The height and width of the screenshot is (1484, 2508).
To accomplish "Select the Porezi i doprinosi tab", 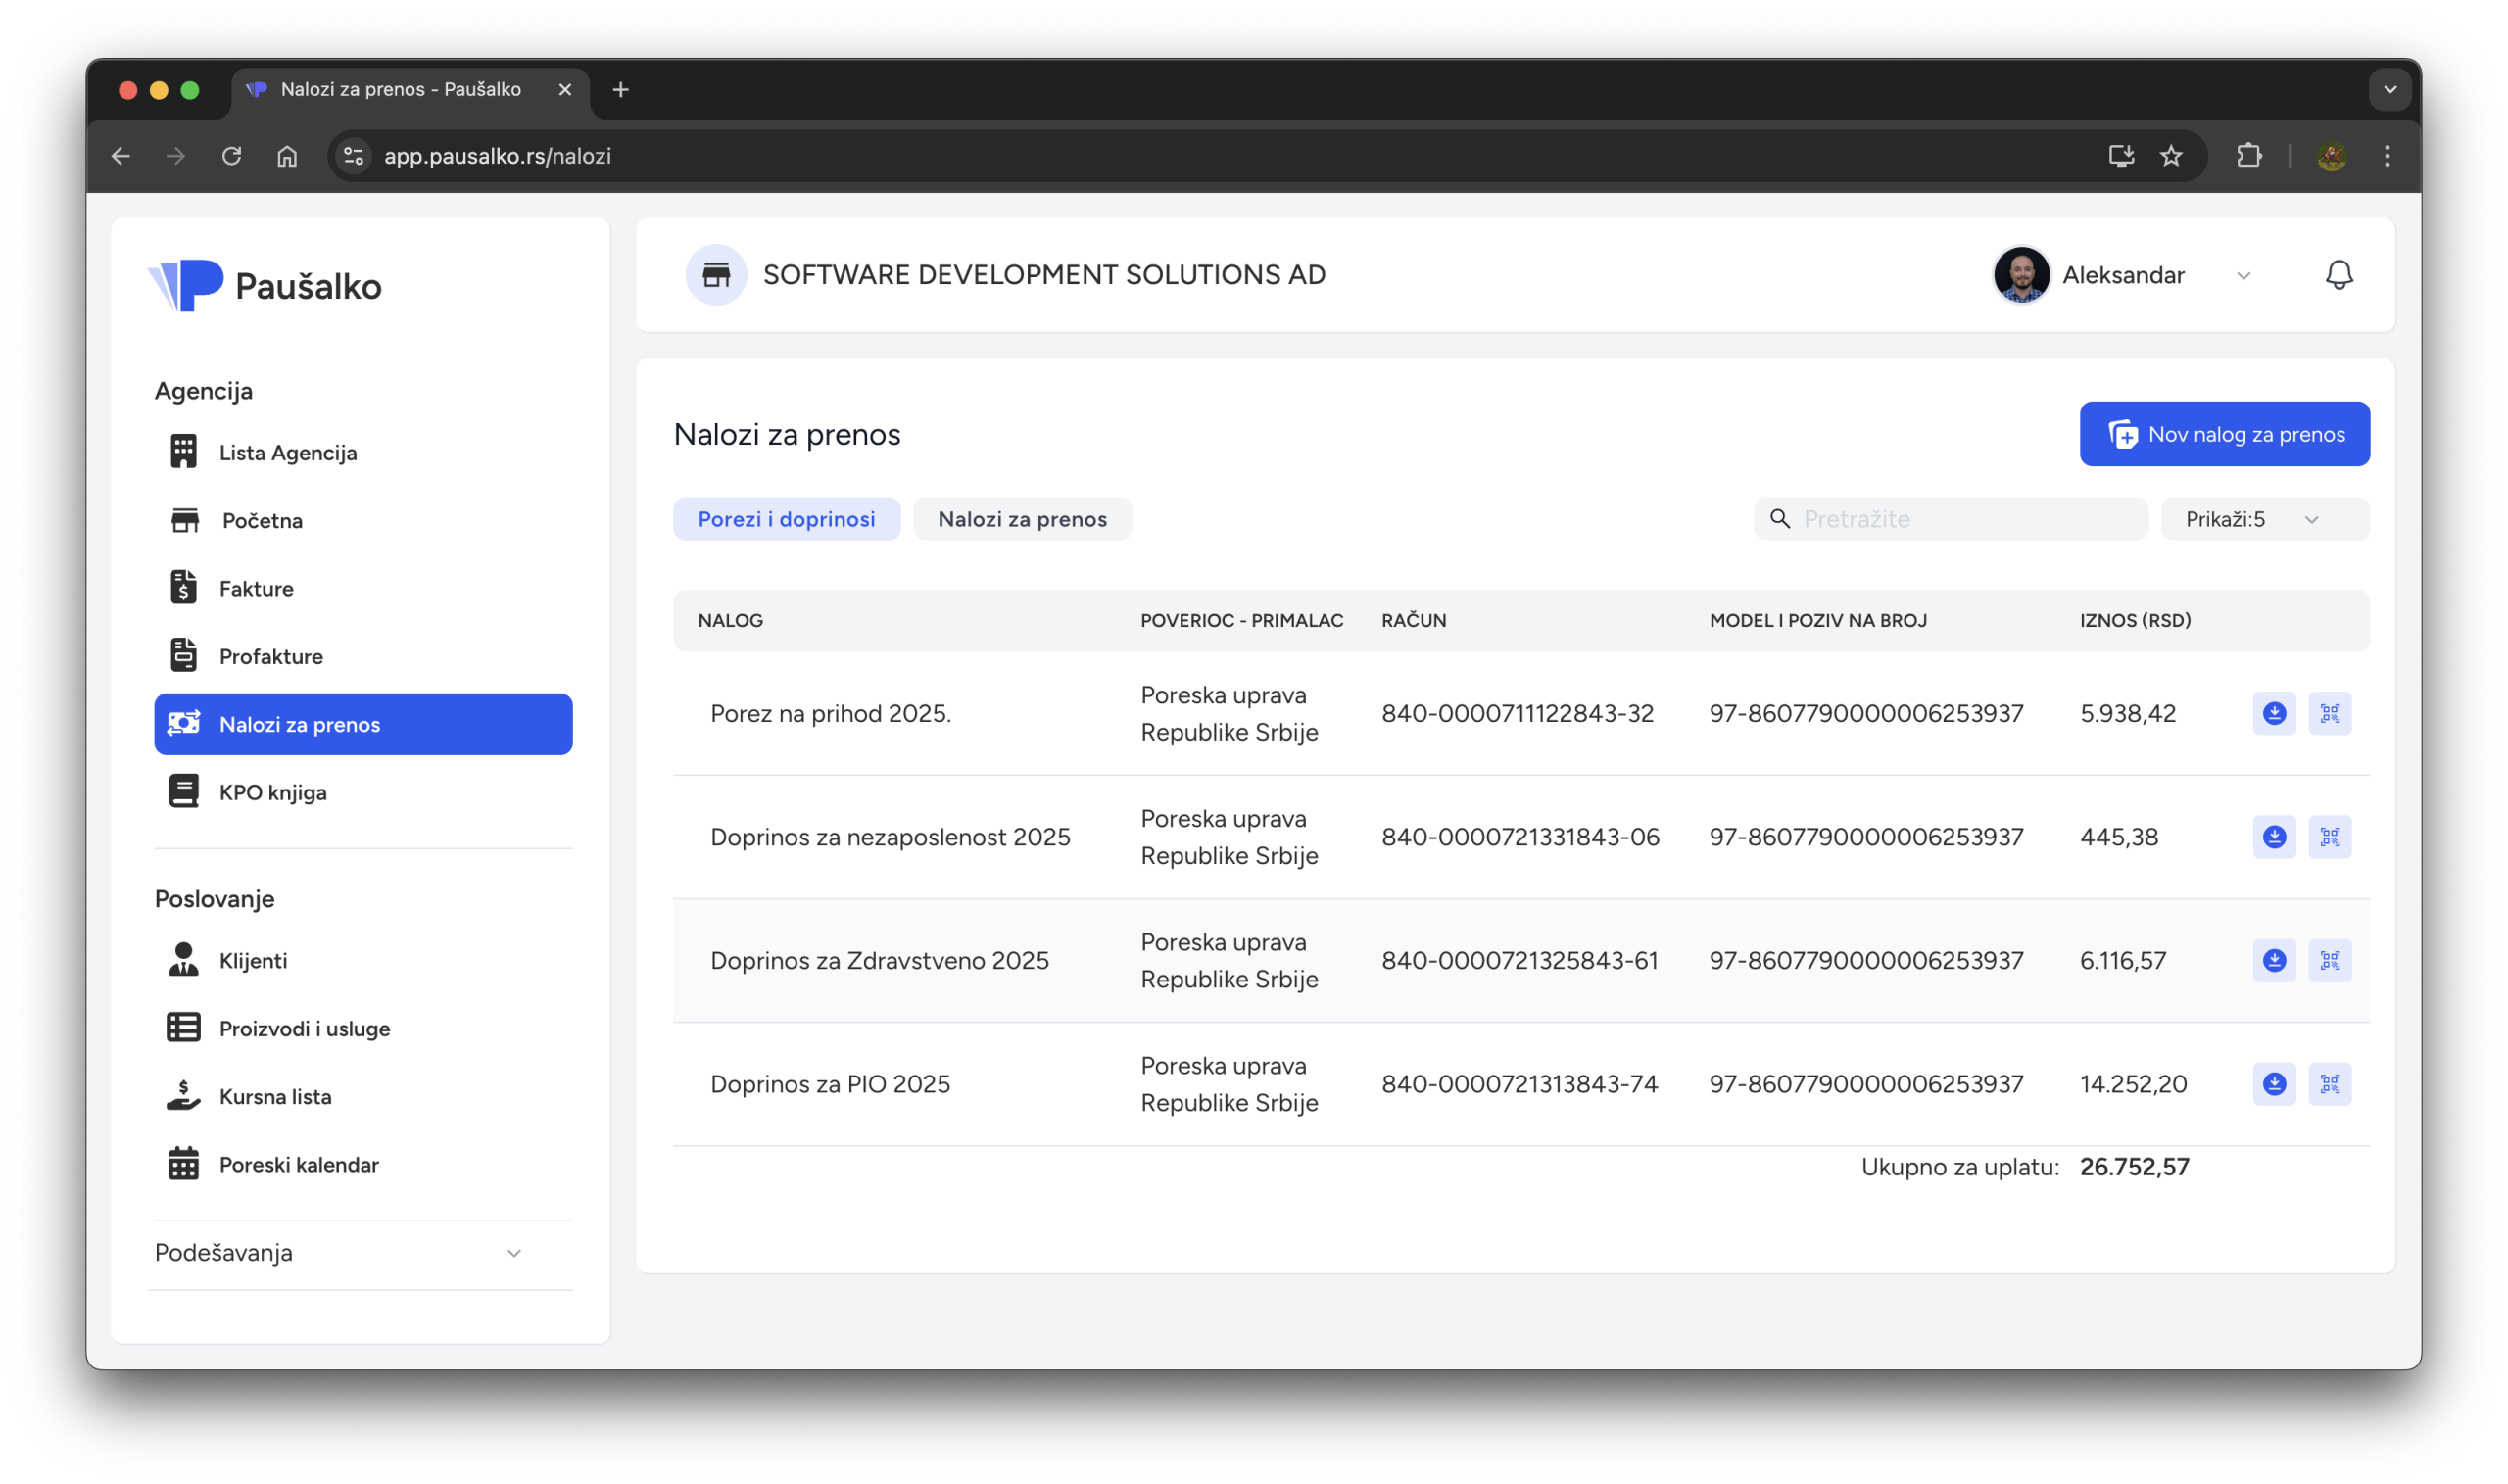I will point(786,519).
